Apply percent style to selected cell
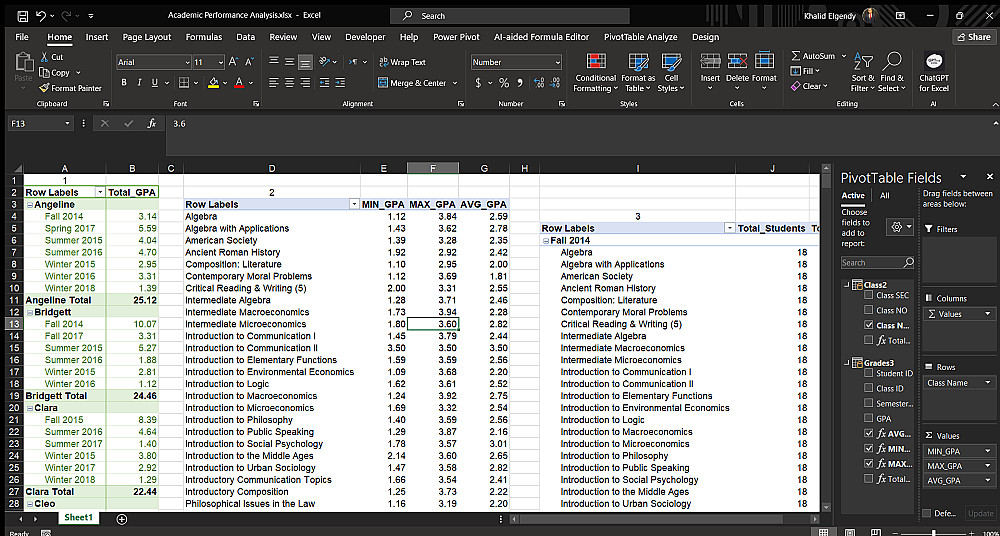Screen dimensions: 1000x536 [x=504, y=83]
